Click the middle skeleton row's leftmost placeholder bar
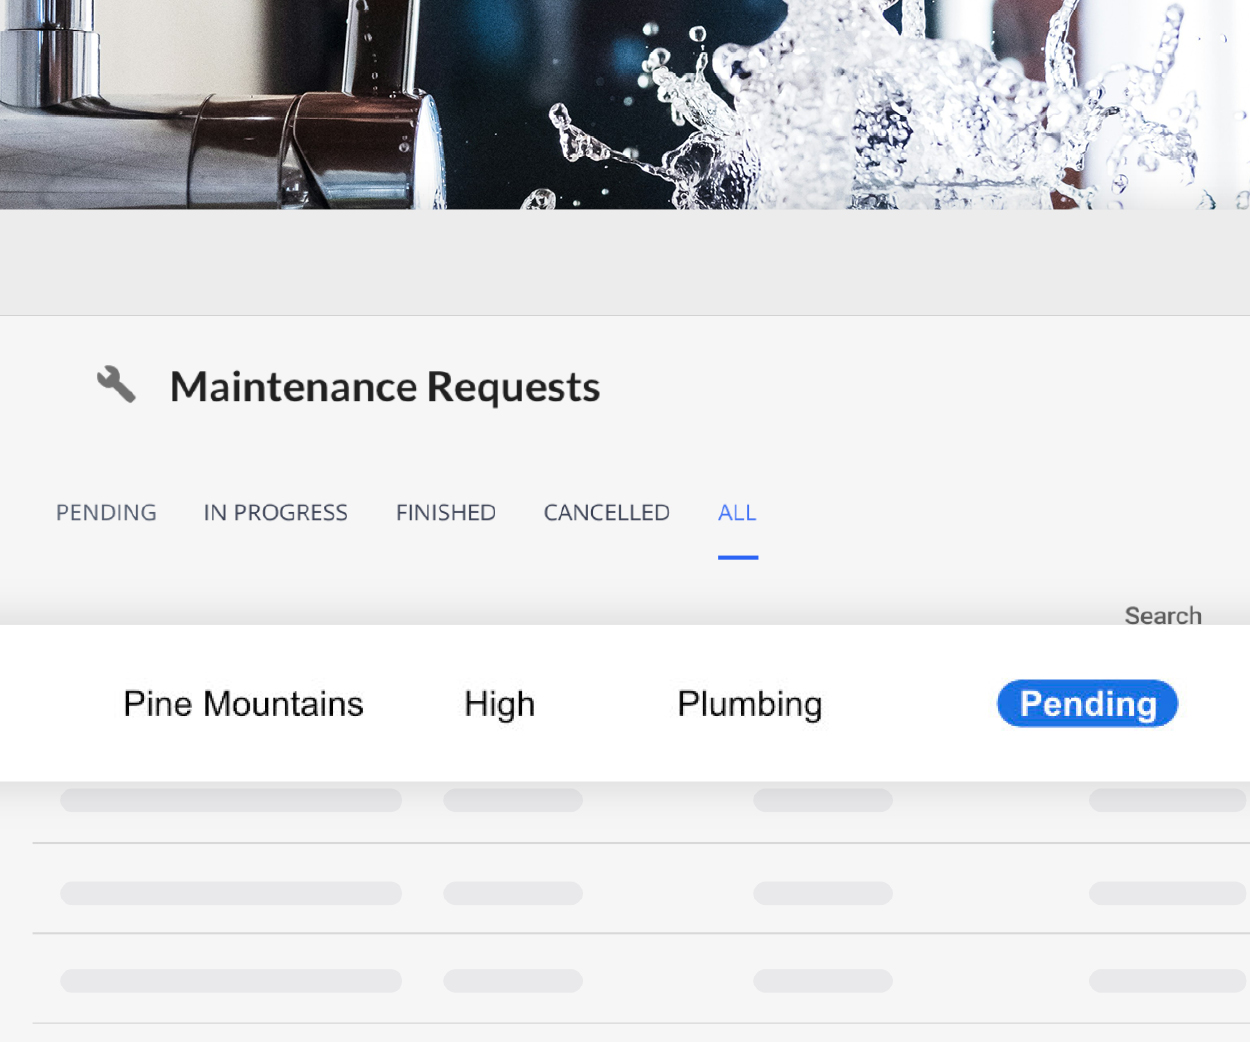 (231, 893)
